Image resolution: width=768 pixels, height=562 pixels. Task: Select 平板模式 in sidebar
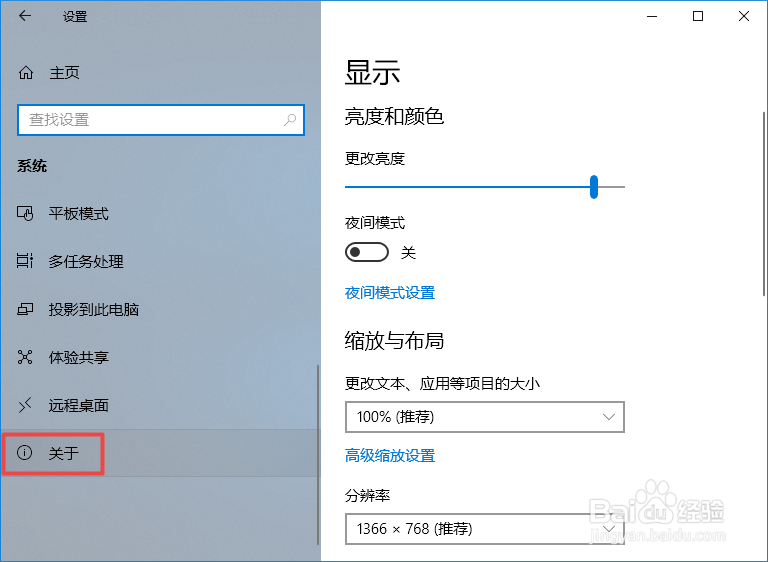[79, 214]
